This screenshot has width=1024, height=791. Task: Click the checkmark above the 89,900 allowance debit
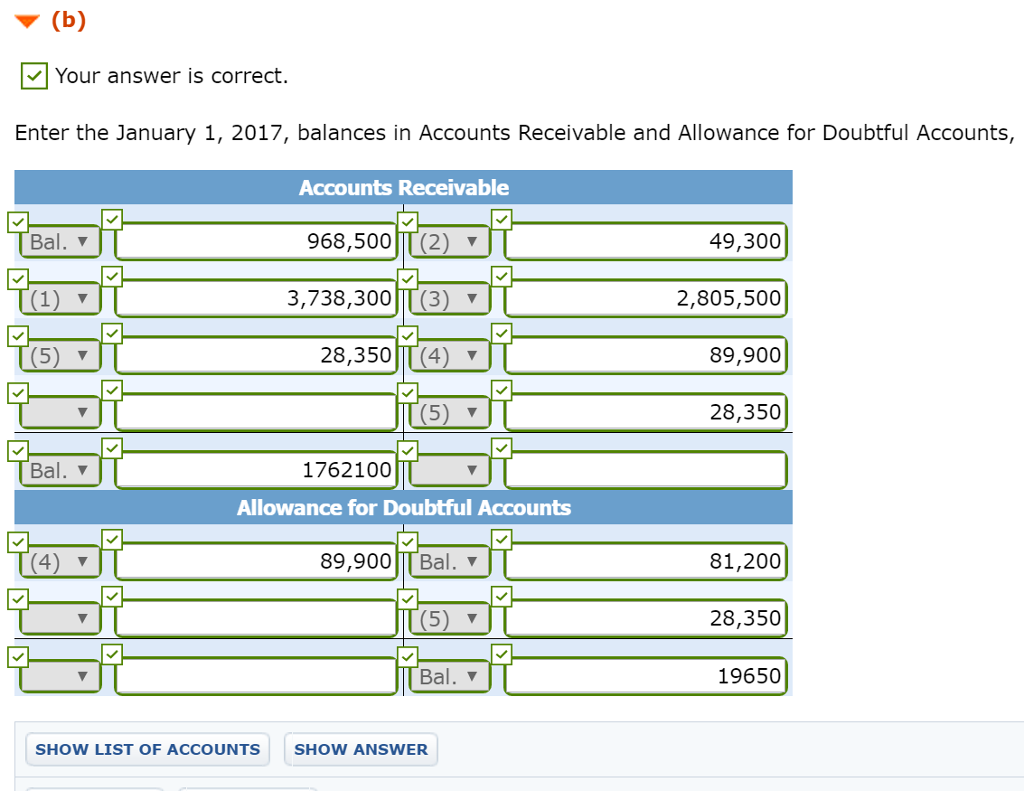[x=112, y=538]
